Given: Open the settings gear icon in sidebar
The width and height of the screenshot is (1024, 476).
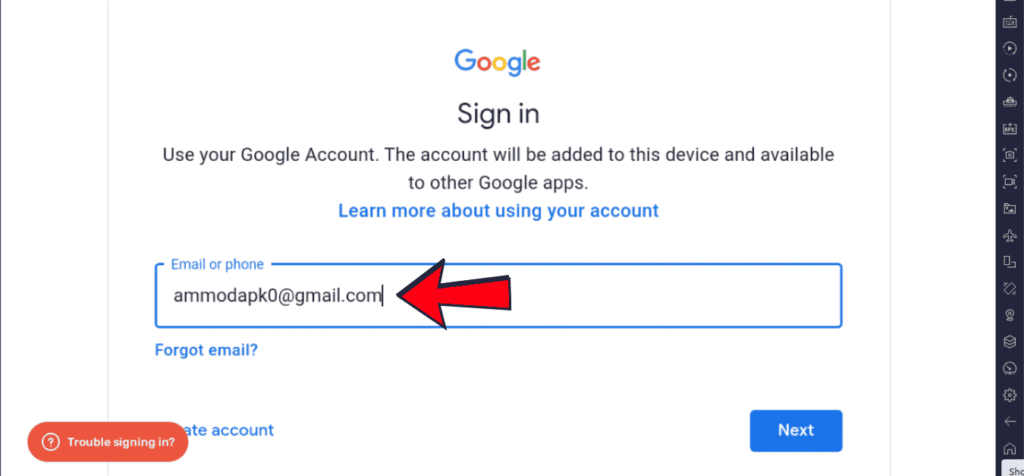Looking at the screenshot, I should pyautogui.click(x=1010, y=395).
